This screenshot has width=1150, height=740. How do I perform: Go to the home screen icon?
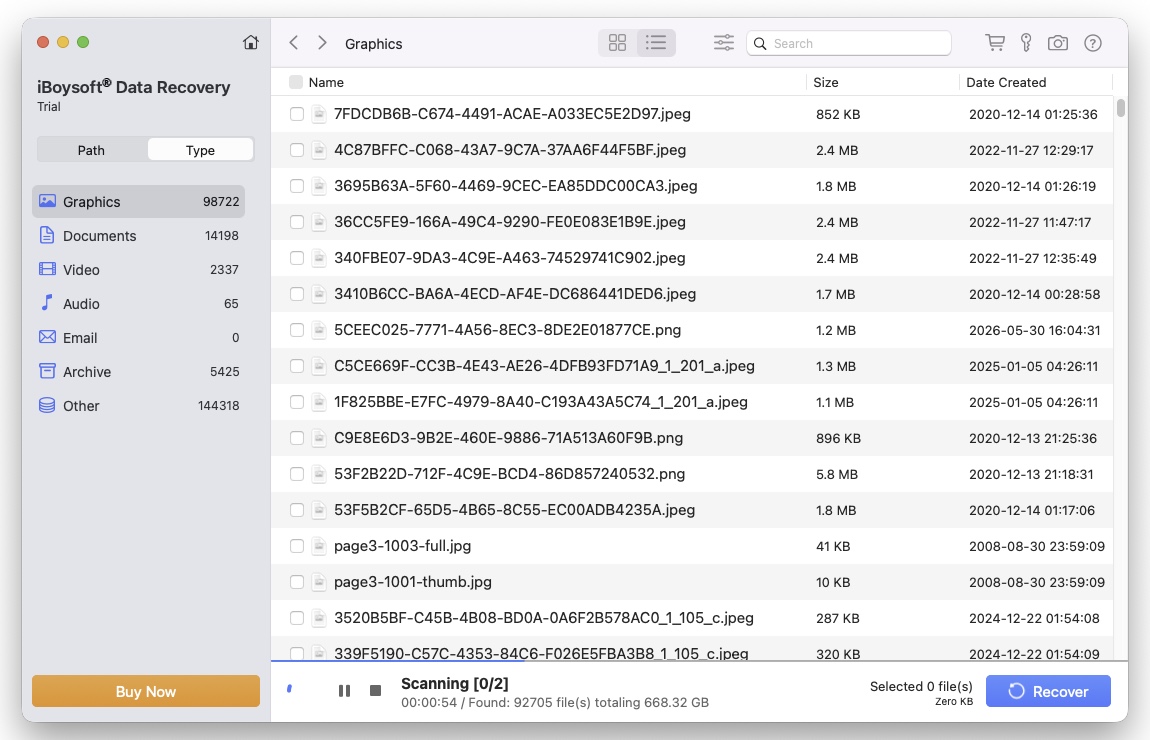tap(251, 43)
